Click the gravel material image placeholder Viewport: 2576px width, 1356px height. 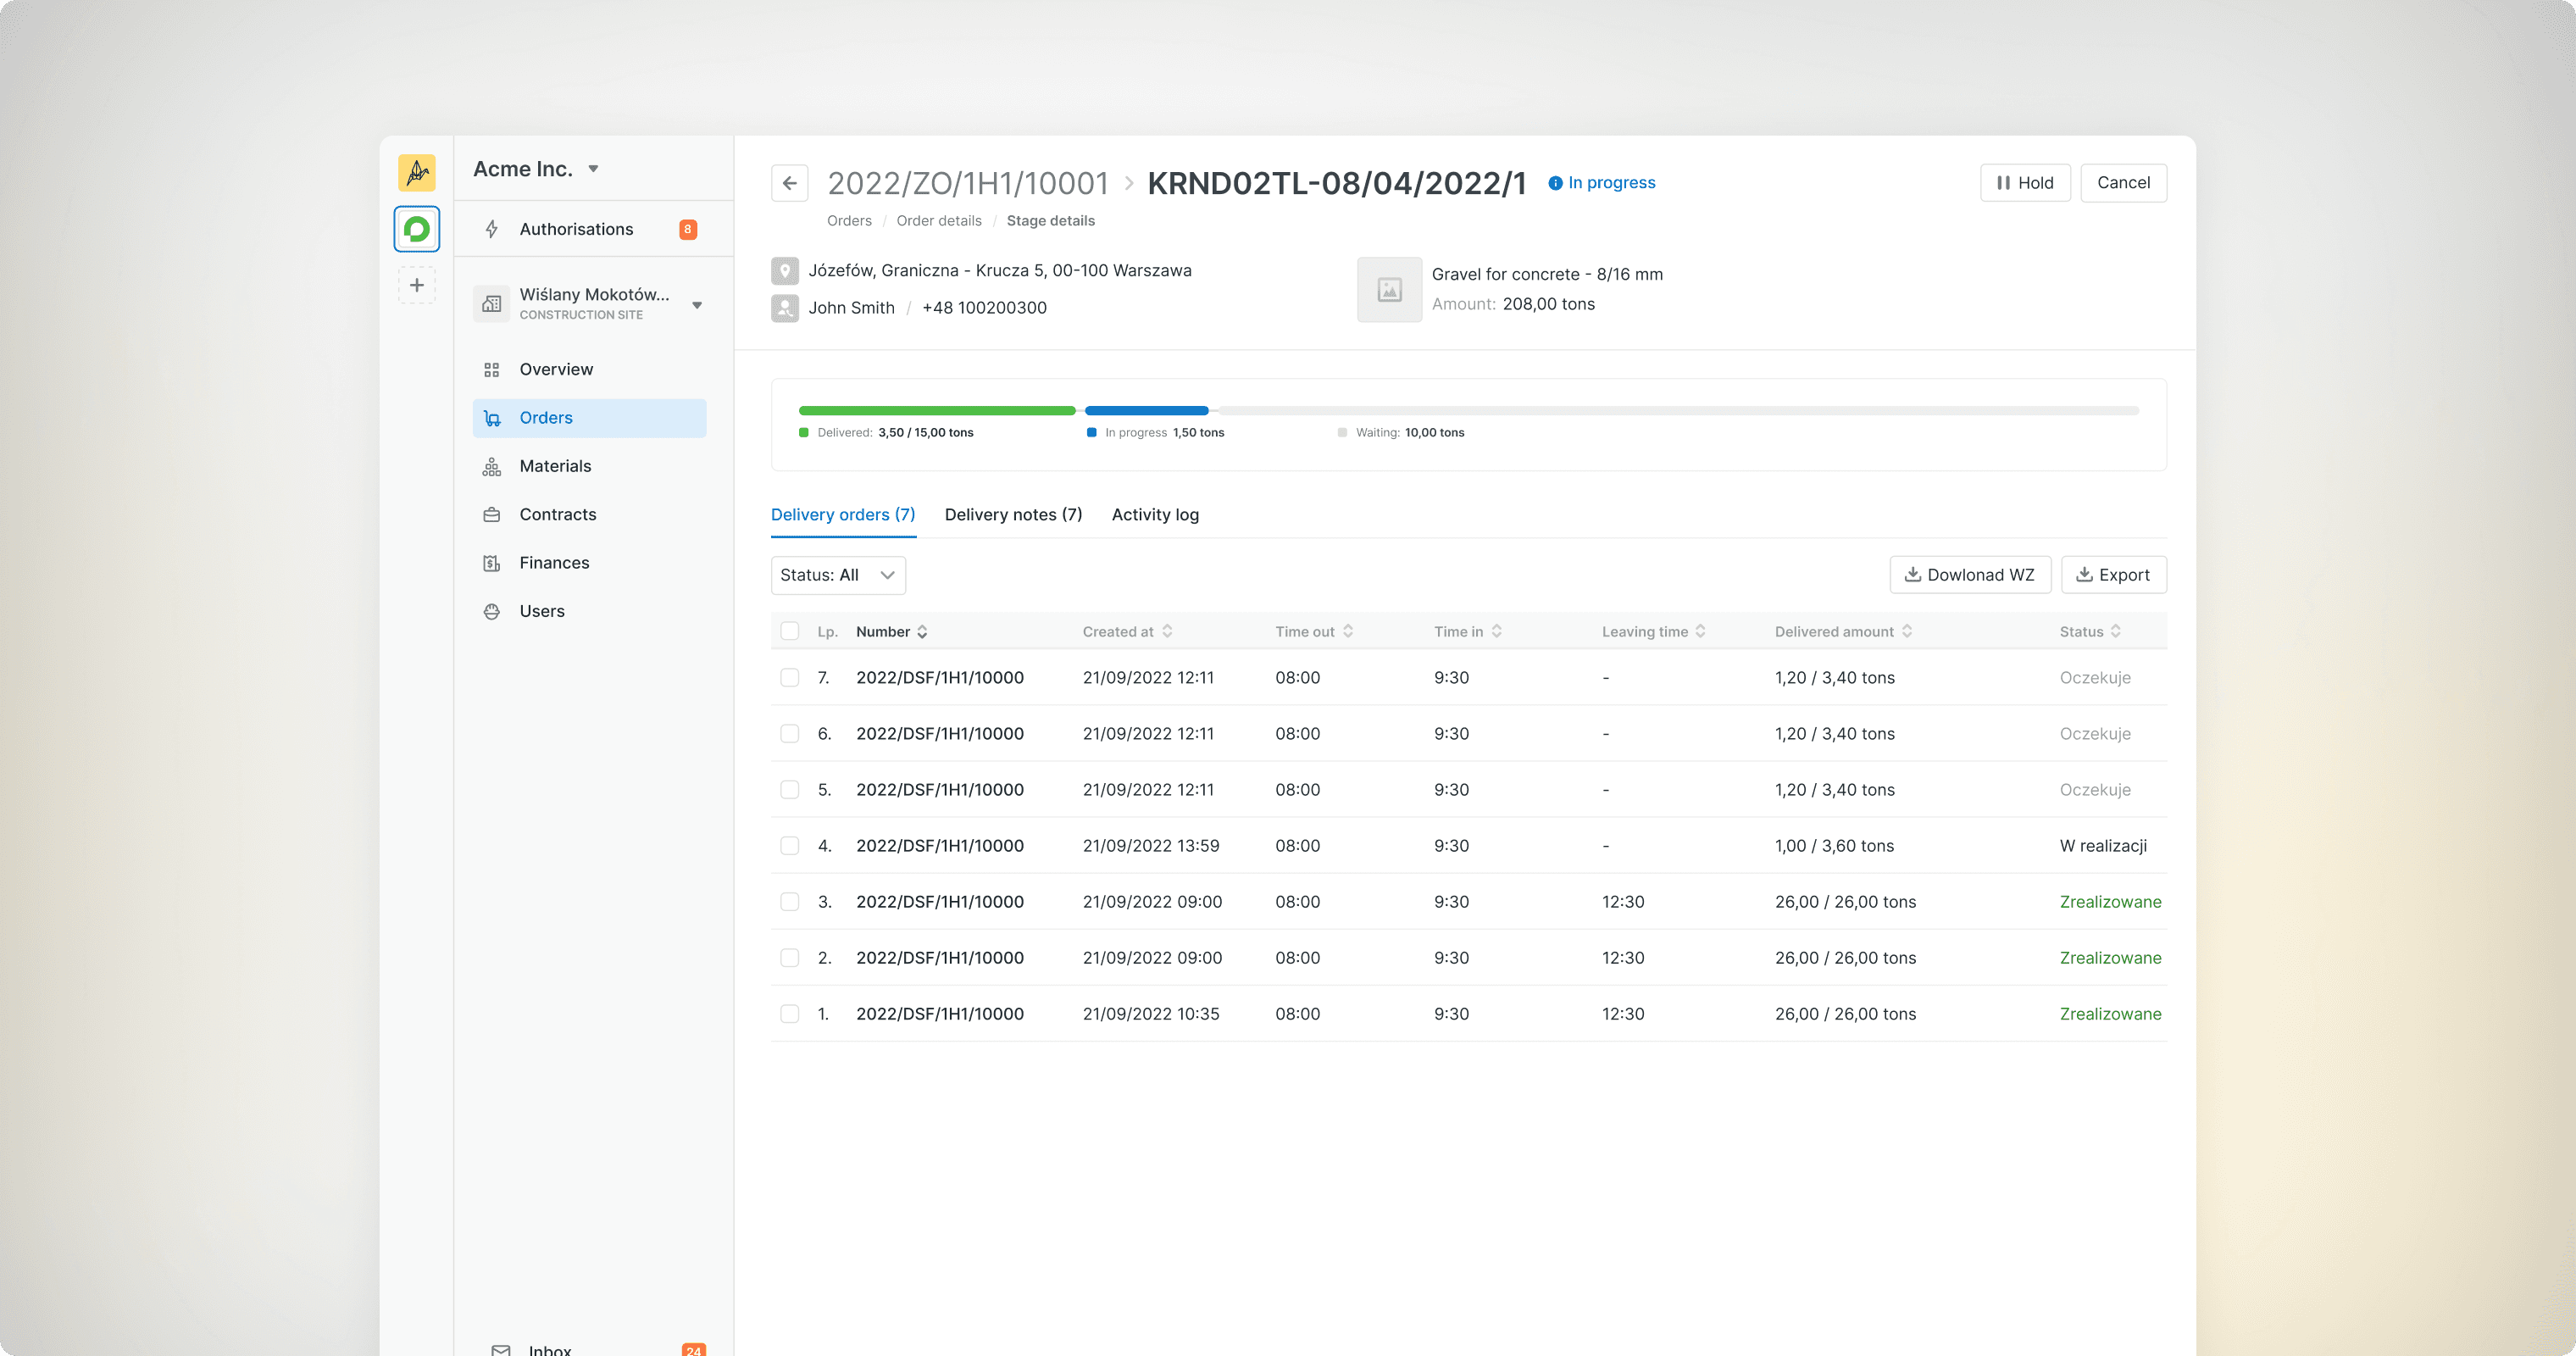click(x=1389, y=290)
